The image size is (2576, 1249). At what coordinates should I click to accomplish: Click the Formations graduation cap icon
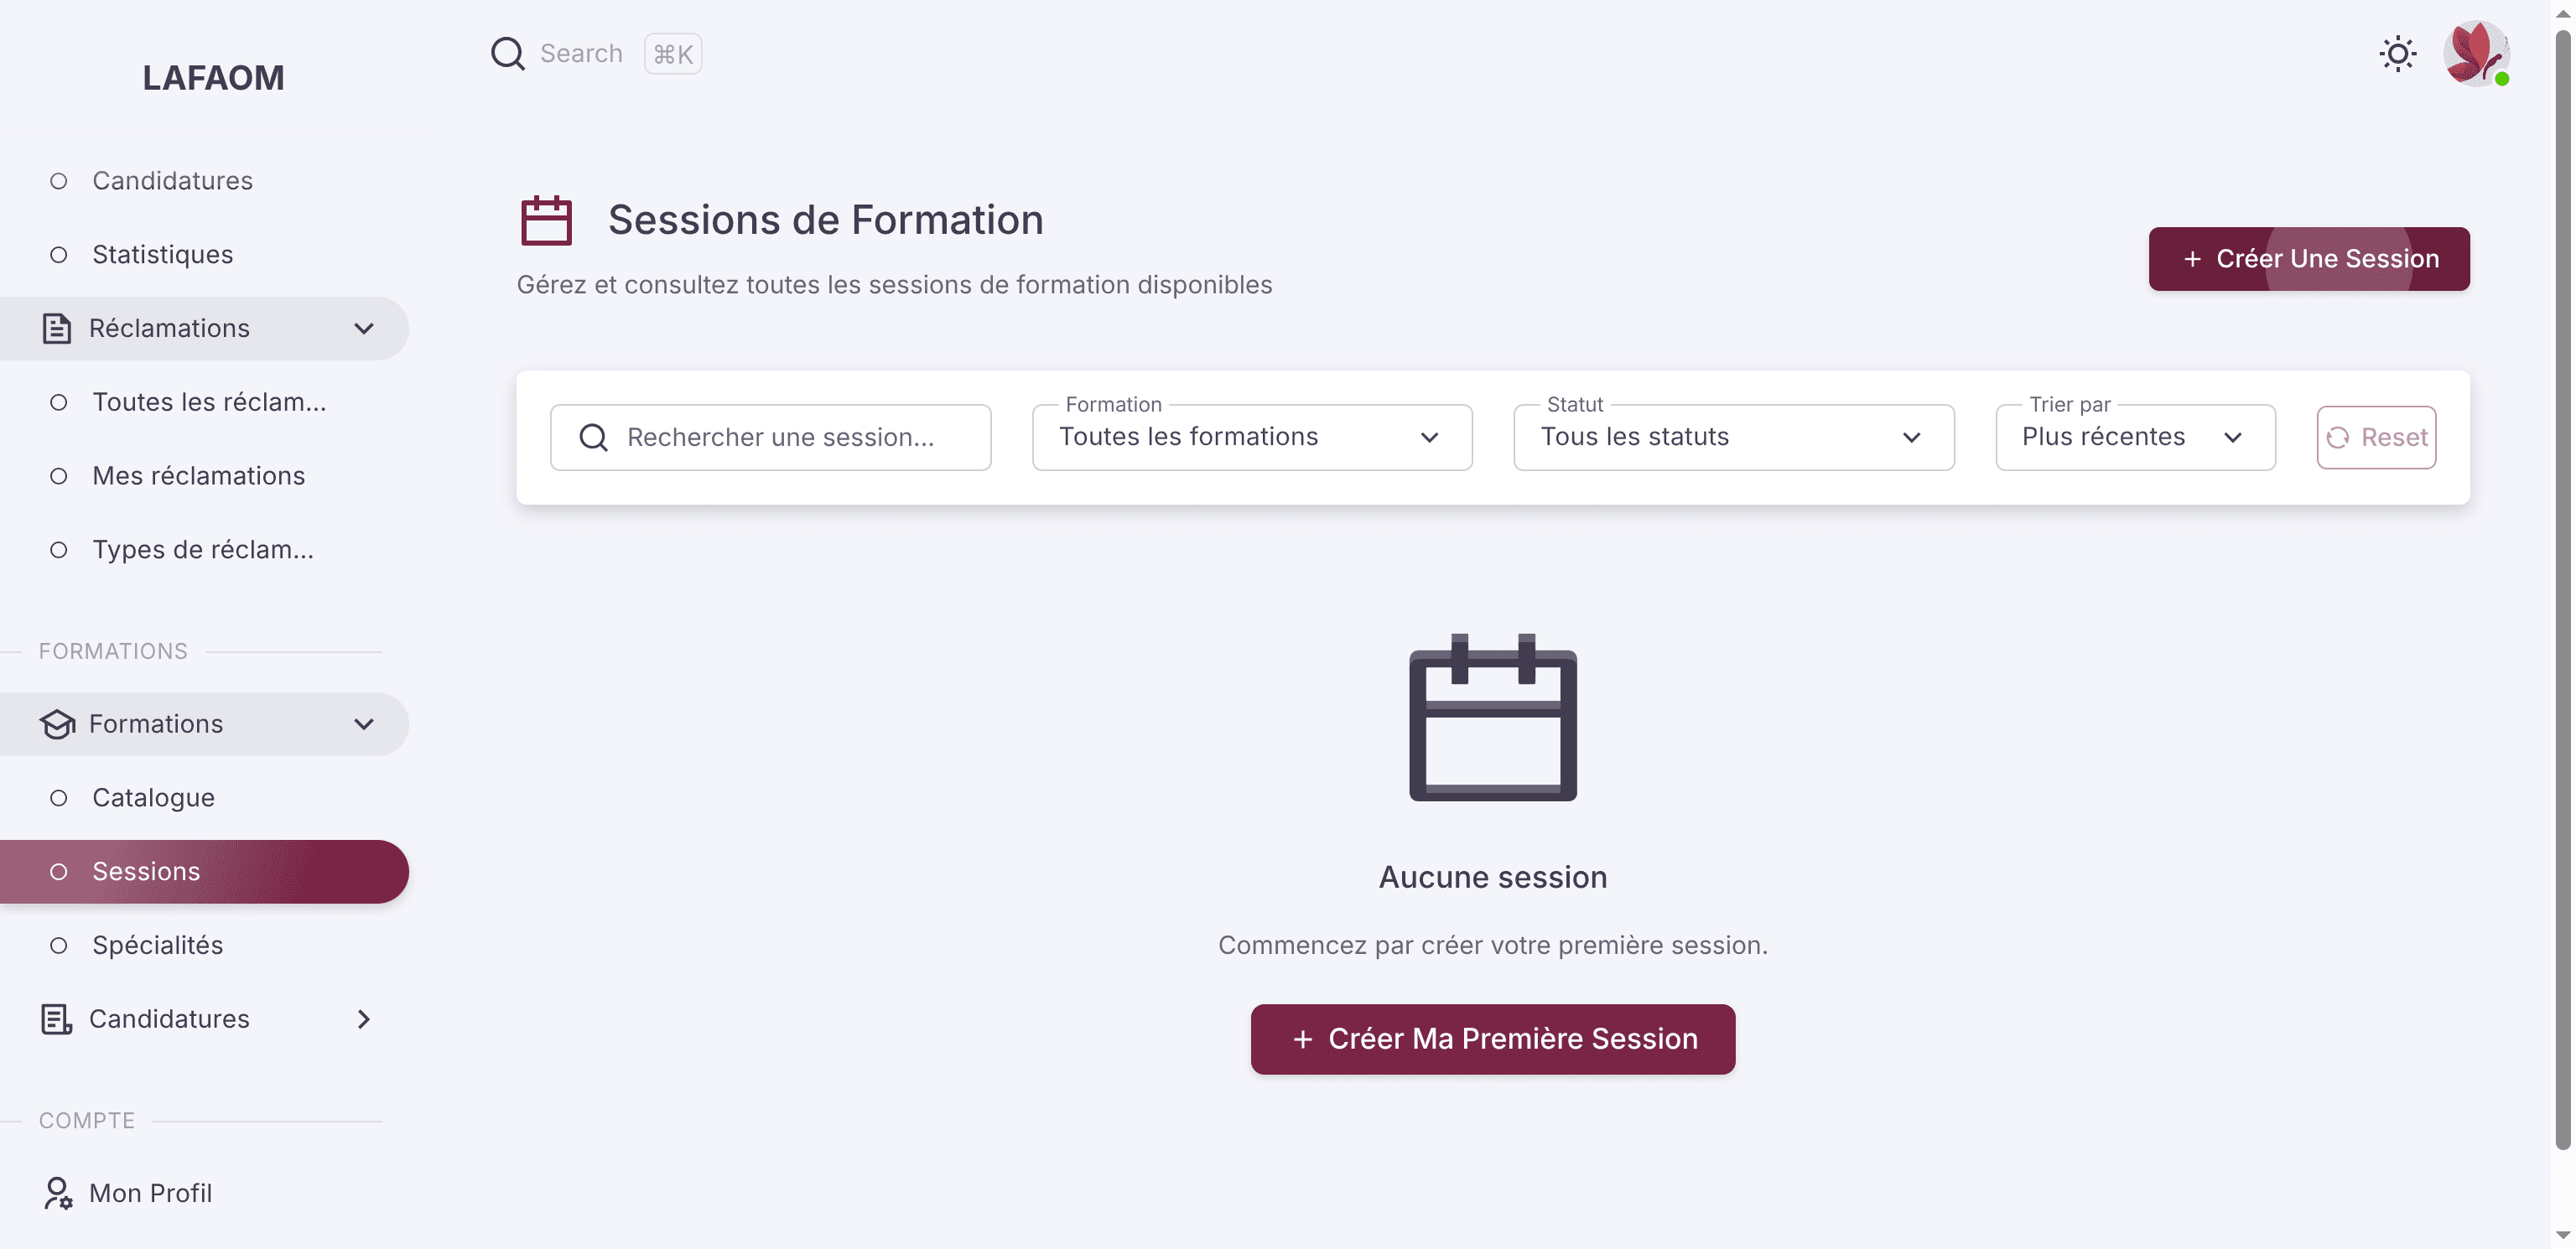coord(57,723)
